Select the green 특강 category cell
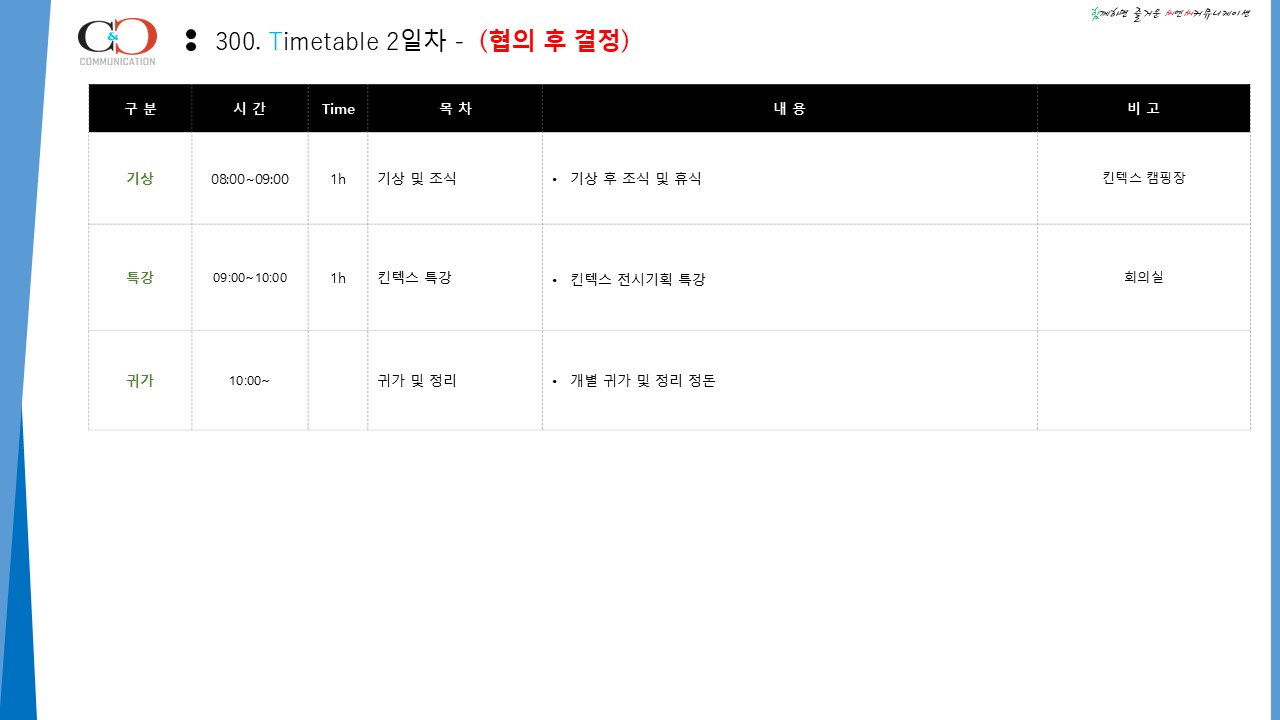The image size is (1280, 720). click(x=140, y=277)
